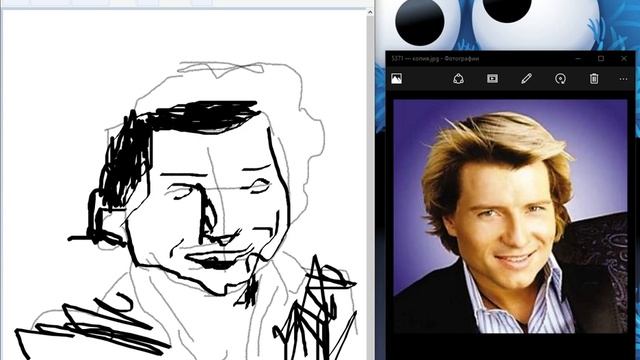Rotate the photo using the rotate icon
Screen dimensions: 640x360
point(560,78)
